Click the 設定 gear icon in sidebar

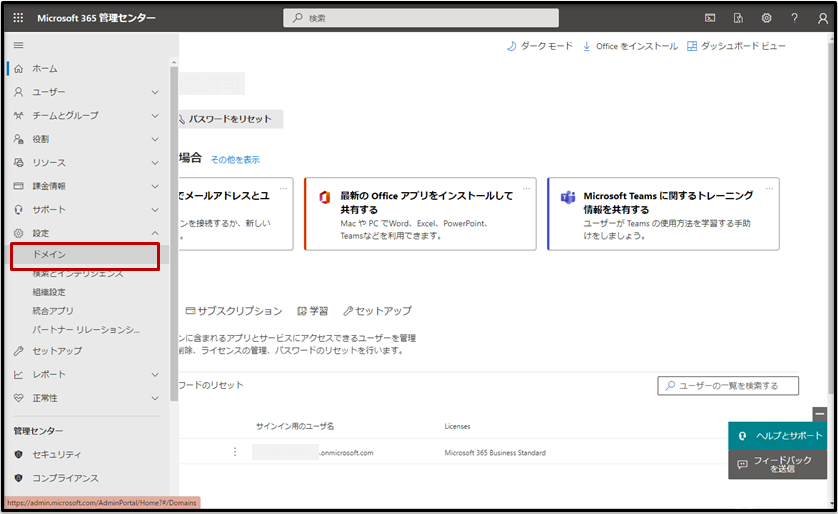19,233
